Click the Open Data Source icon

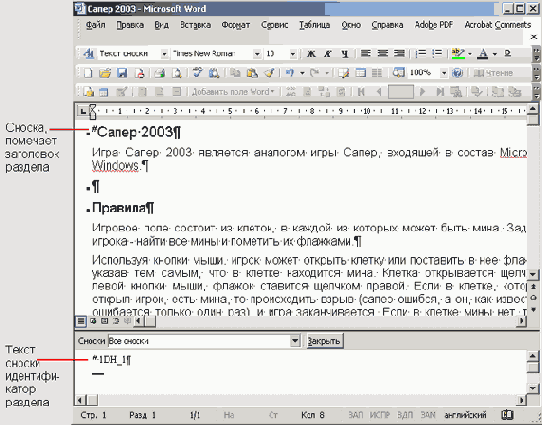pyautogui.click(x=104, y=92)
